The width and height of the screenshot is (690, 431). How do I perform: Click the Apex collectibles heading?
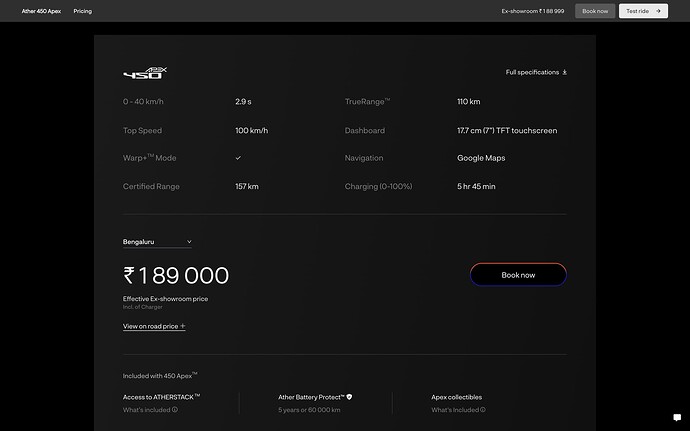pyautogui.click(x=456, y=397)
